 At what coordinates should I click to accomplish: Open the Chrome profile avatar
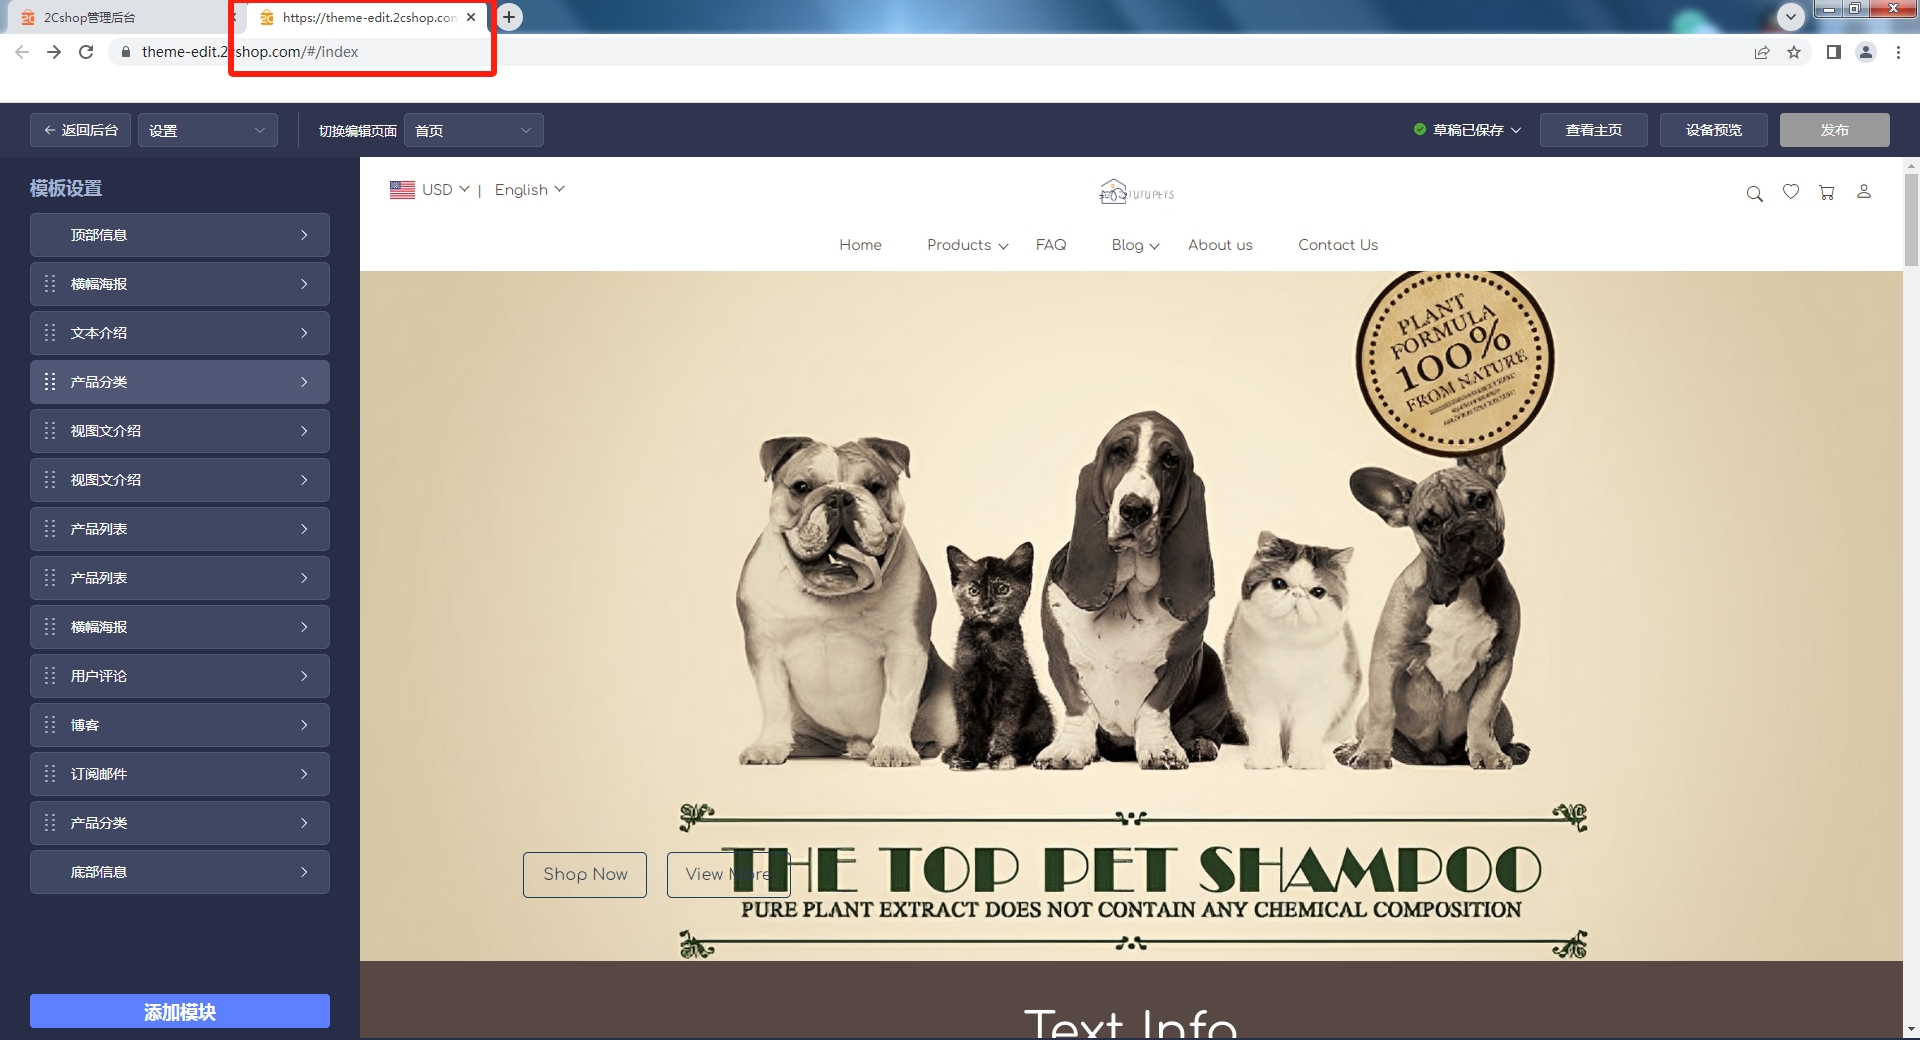pyautogui.click(x=1866, y=52)
